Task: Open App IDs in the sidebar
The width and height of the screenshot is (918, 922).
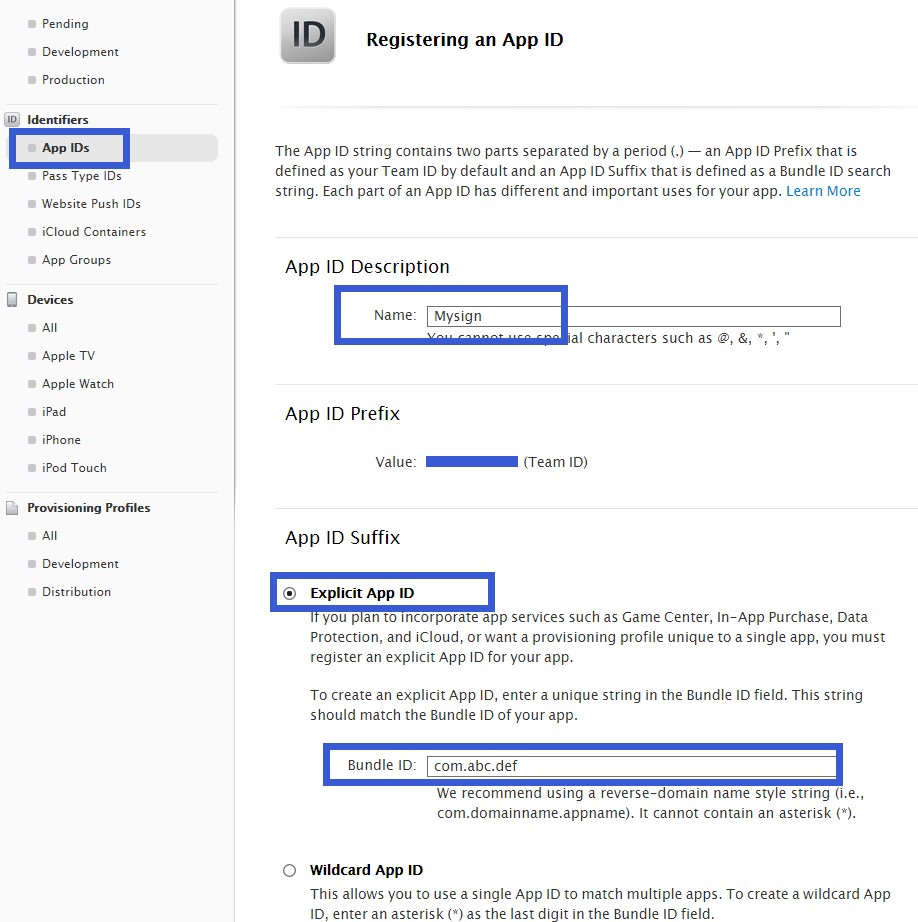Action: tap(66, 148)
